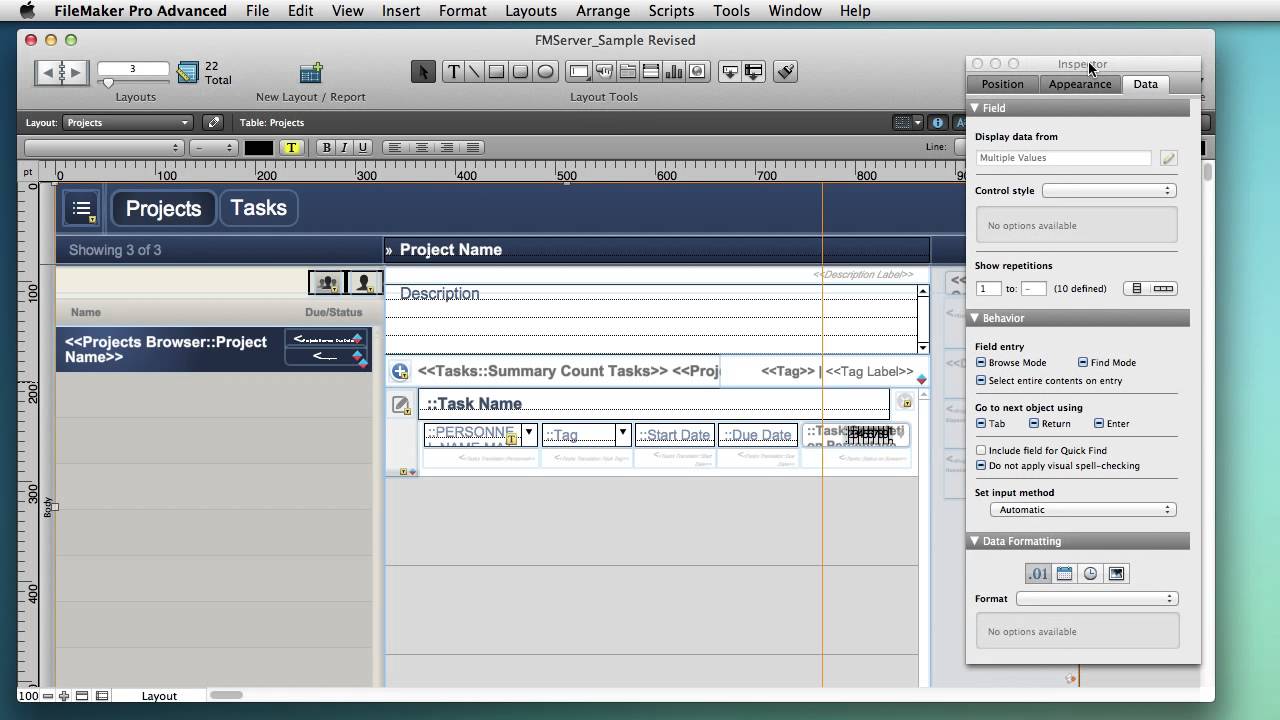The height and width of the screenshot is (720, 1280).
Task: Select the Chart tool
Action: (674, 72)
